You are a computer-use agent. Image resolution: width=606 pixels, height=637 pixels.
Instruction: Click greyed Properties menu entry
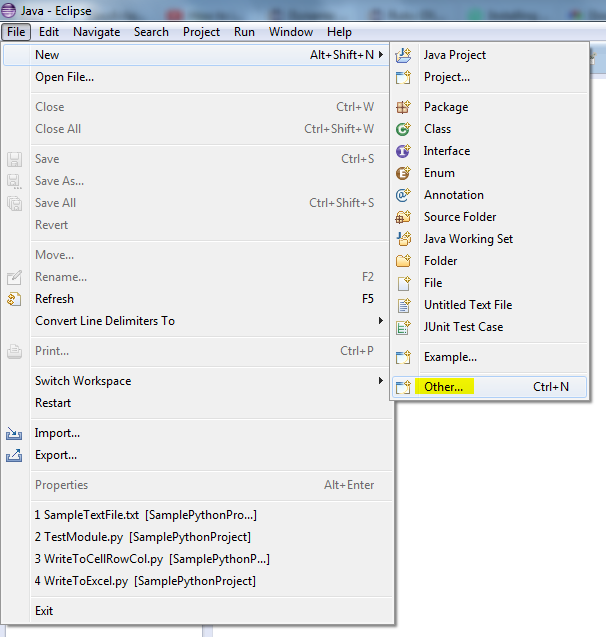coord(197,485)
